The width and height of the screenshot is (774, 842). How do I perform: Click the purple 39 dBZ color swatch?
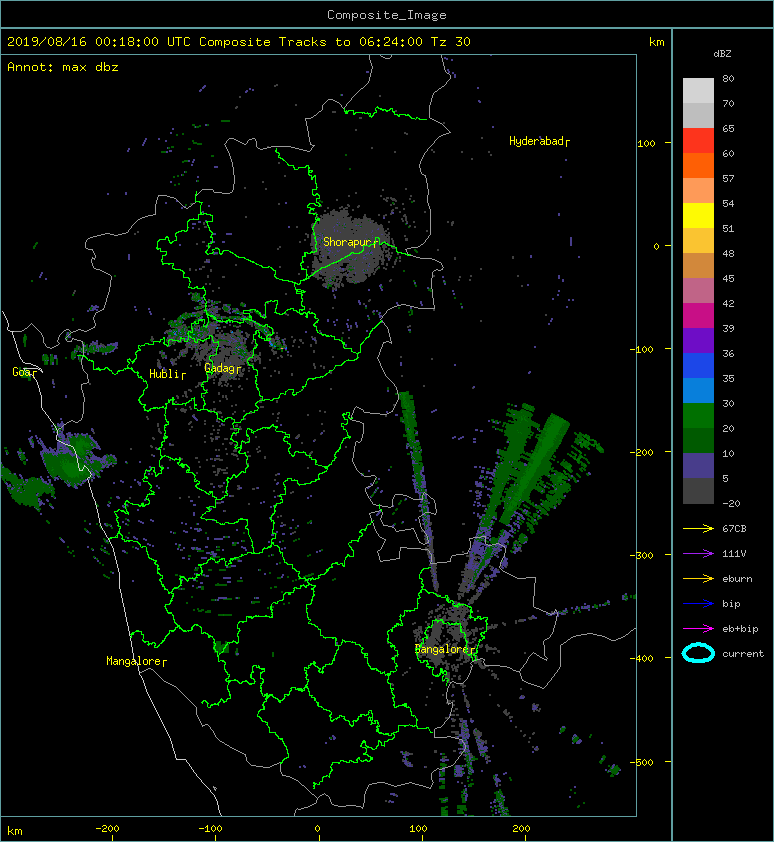click(x=698, y=340)
